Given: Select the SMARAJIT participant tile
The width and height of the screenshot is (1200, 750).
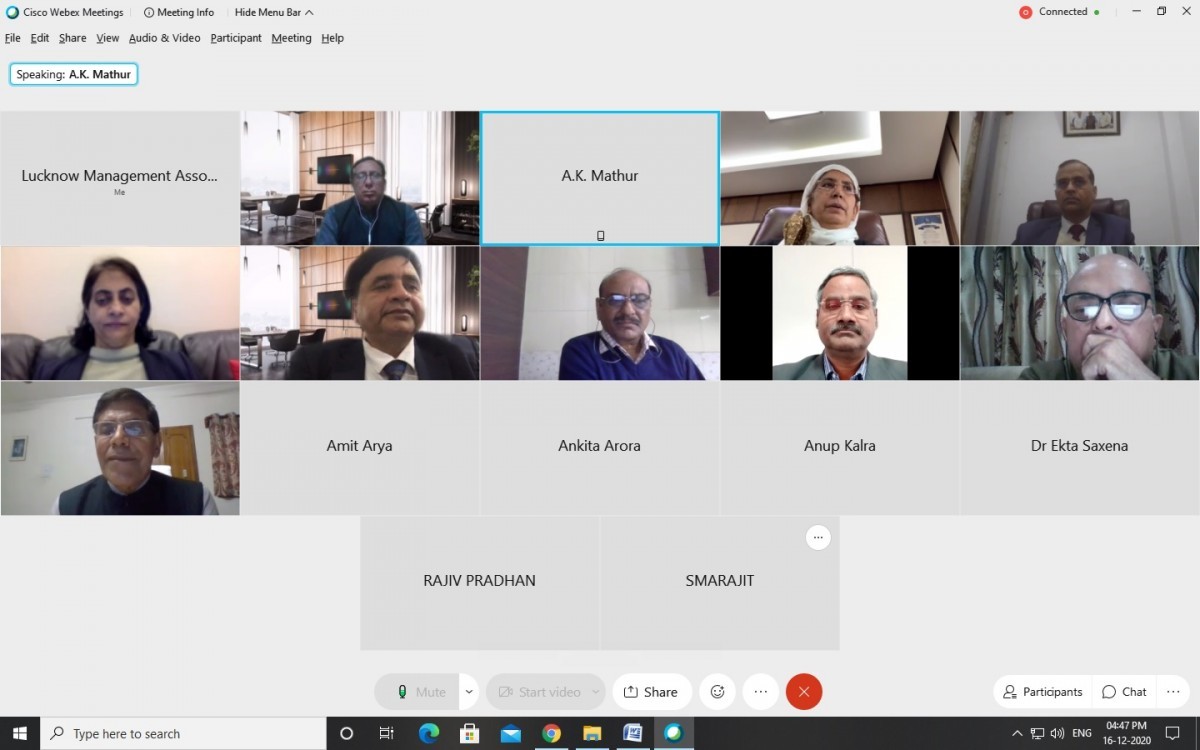Looking at the screenshot, I should point(720,583).
